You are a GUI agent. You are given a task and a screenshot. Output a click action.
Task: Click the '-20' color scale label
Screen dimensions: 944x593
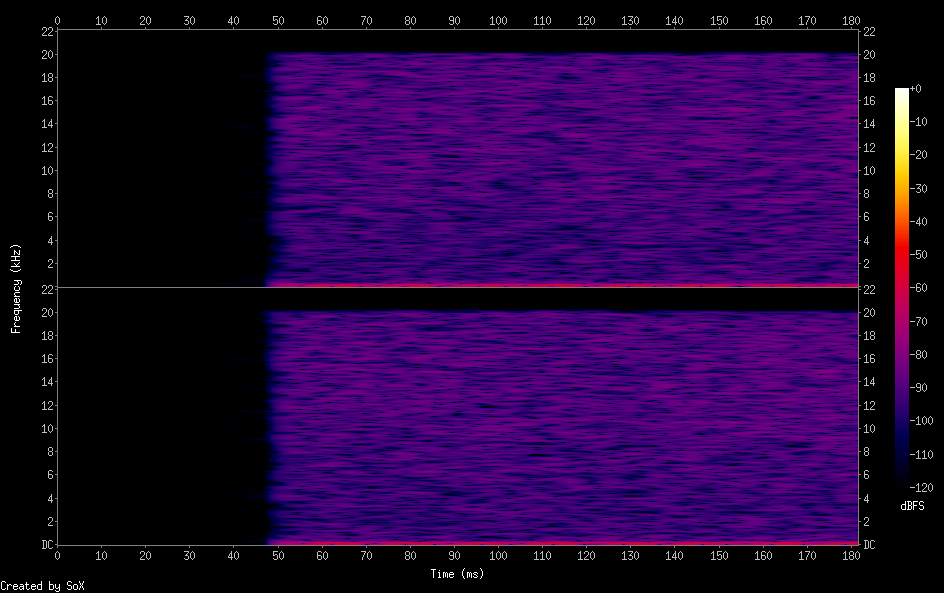[919, 155]
